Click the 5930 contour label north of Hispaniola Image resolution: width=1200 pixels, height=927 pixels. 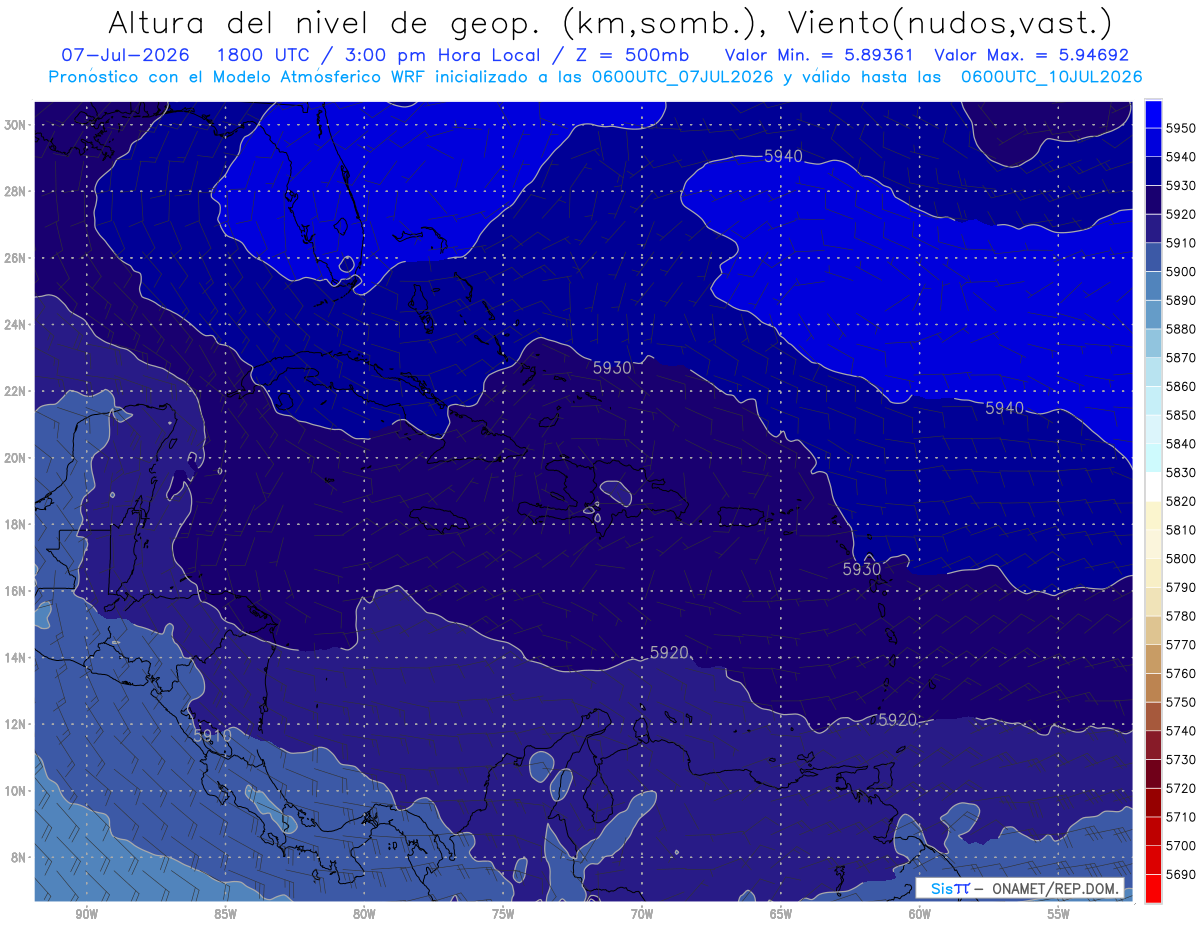(x=612, y=367)
